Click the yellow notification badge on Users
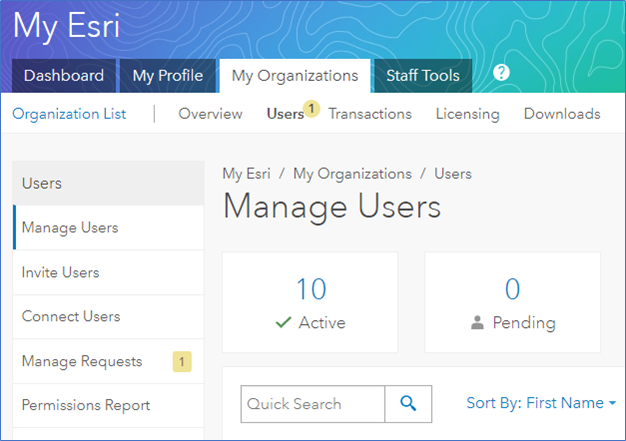Viewport: 626px width, 441px height. [311, 109]
